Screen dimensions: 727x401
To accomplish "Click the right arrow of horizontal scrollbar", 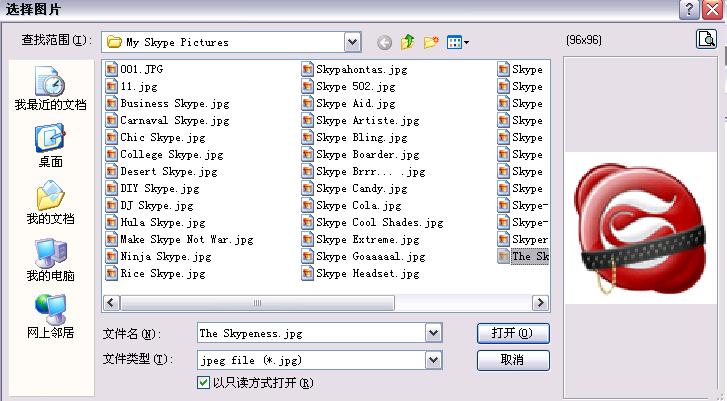I will 540,303.
